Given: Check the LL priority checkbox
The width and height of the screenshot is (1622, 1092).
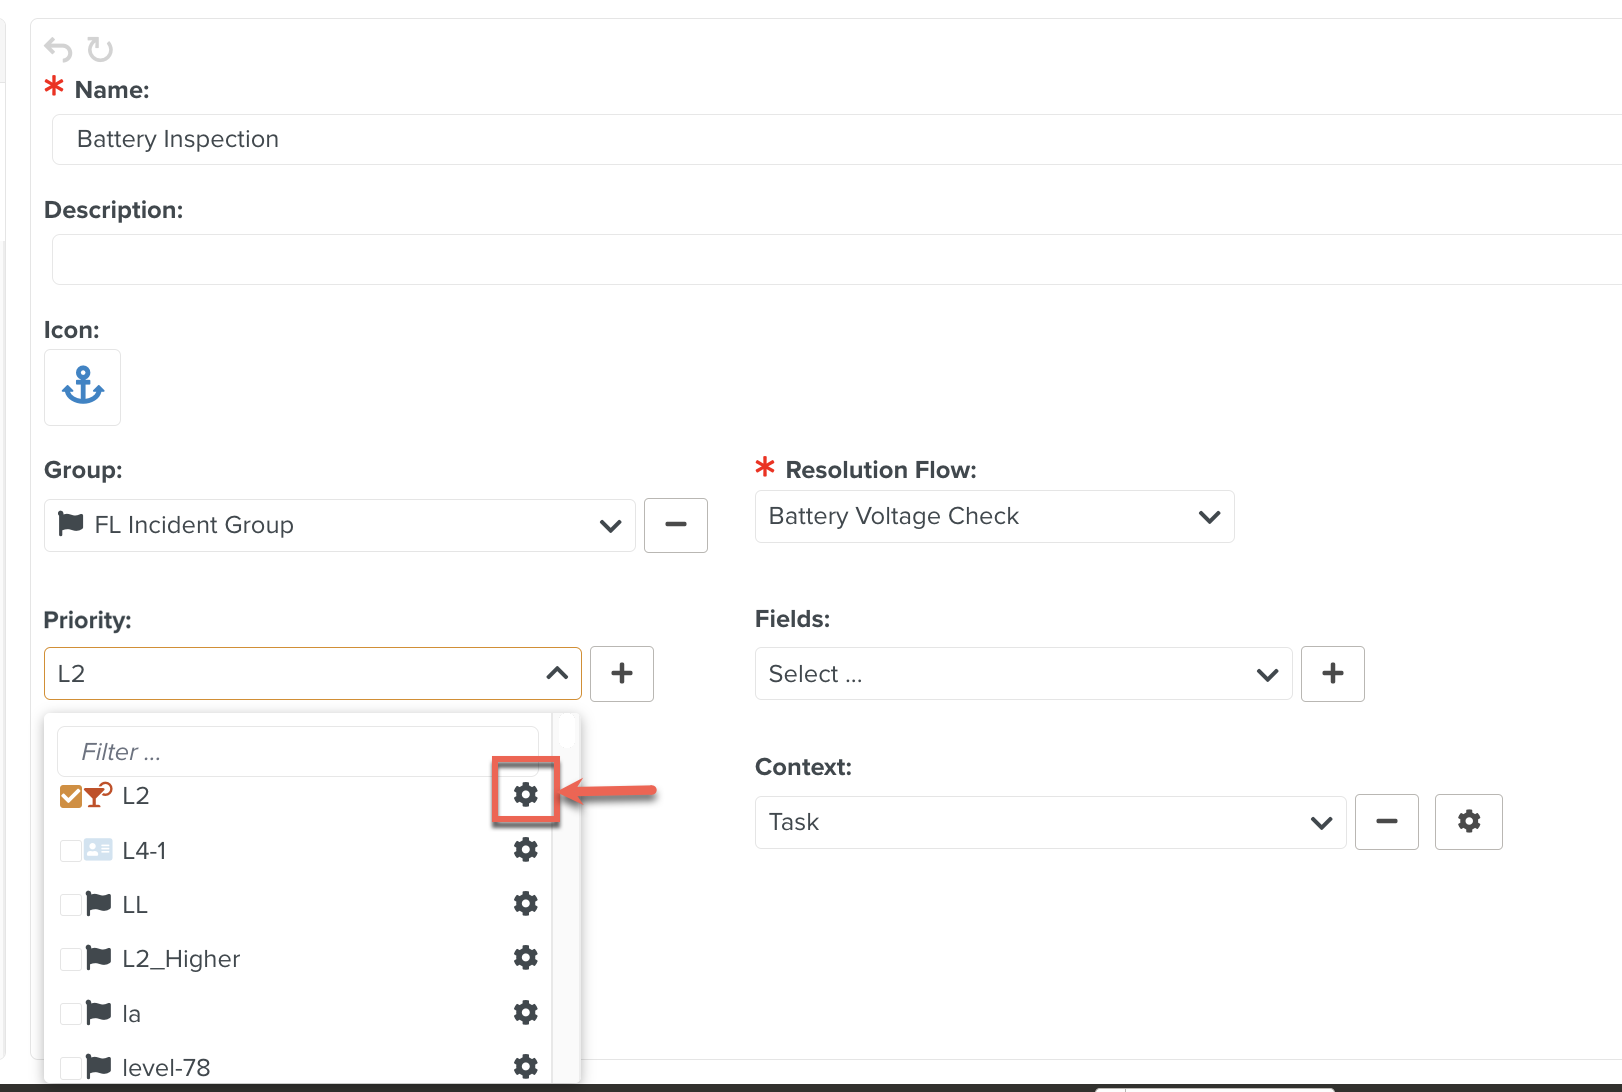Looking at the screenshot, I should coord(70,903).
